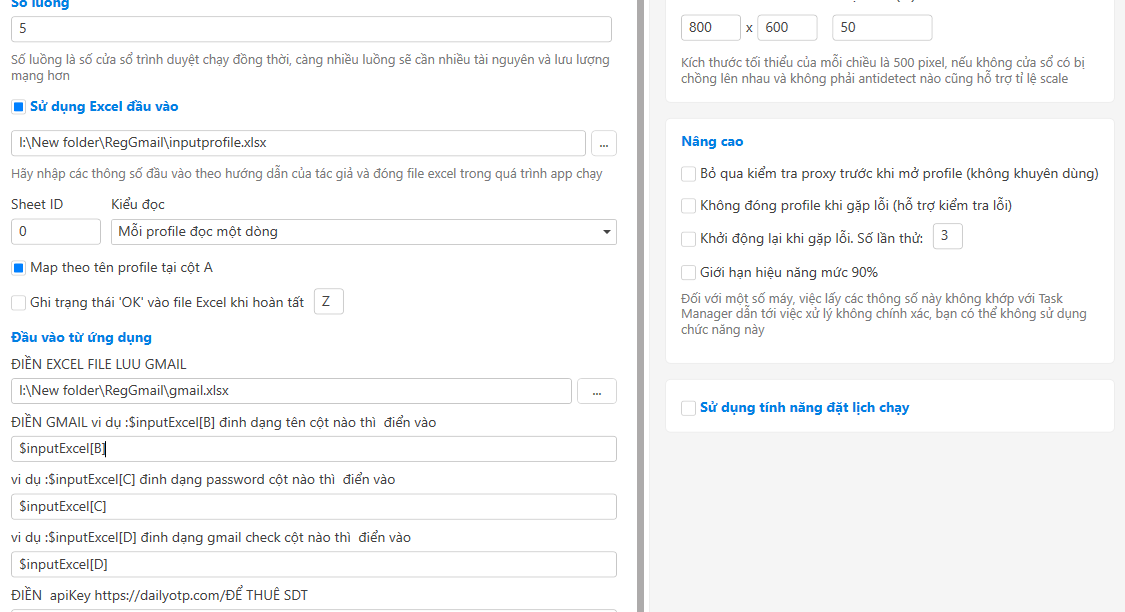Screen dimensions: 1125x612
Task: Enable 'Bỏ qua kiểm tra proxy' checkbox
Action: click(x=688, y=173)
